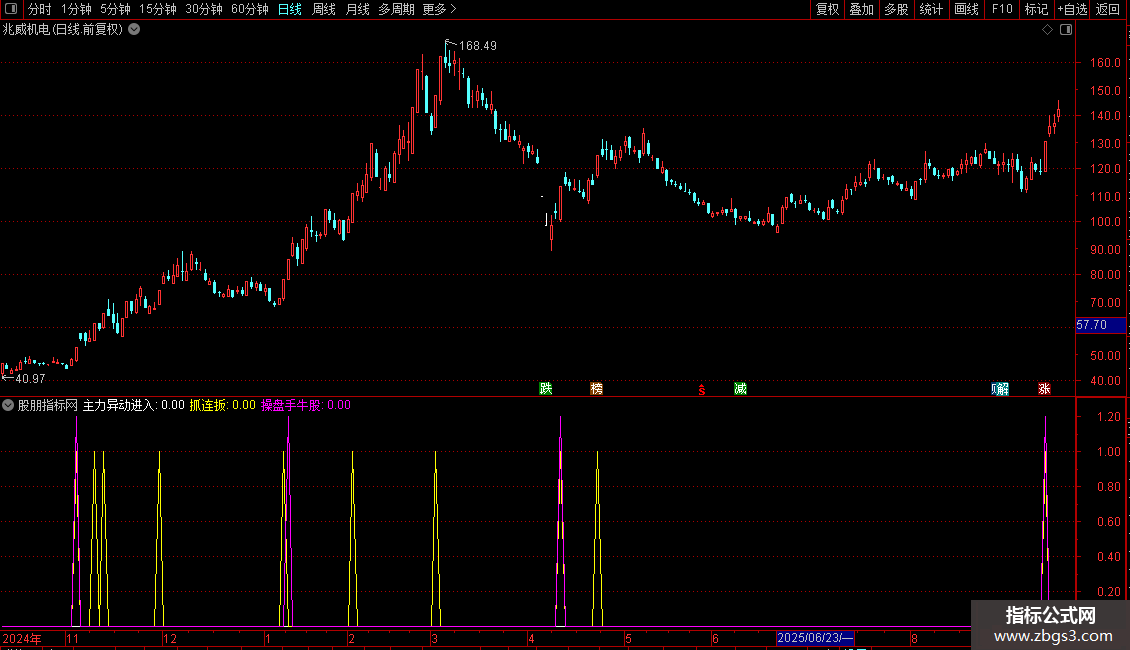Add stock via +自选 button
Viewport: 1130px width, 650px height.
point(1072,9)
